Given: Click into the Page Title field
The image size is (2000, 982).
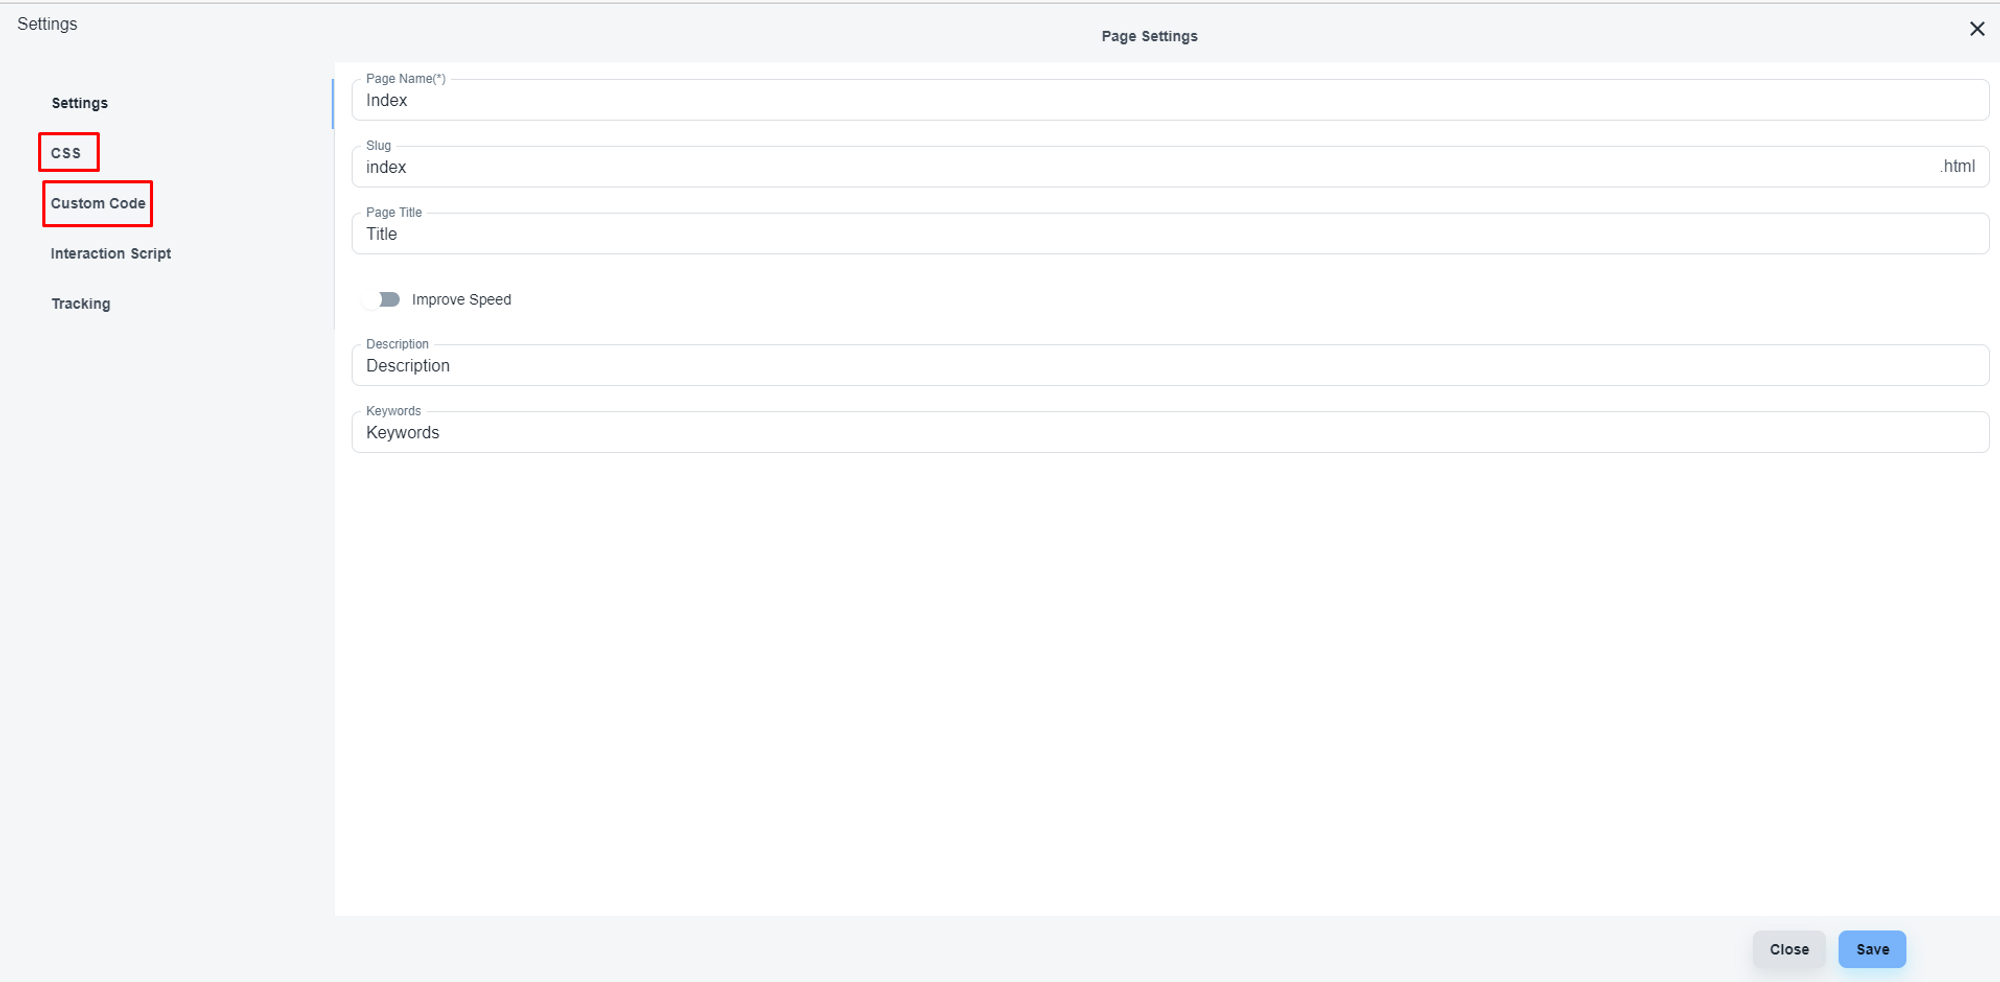Looking at the screenshot, I should [1168, 235].
